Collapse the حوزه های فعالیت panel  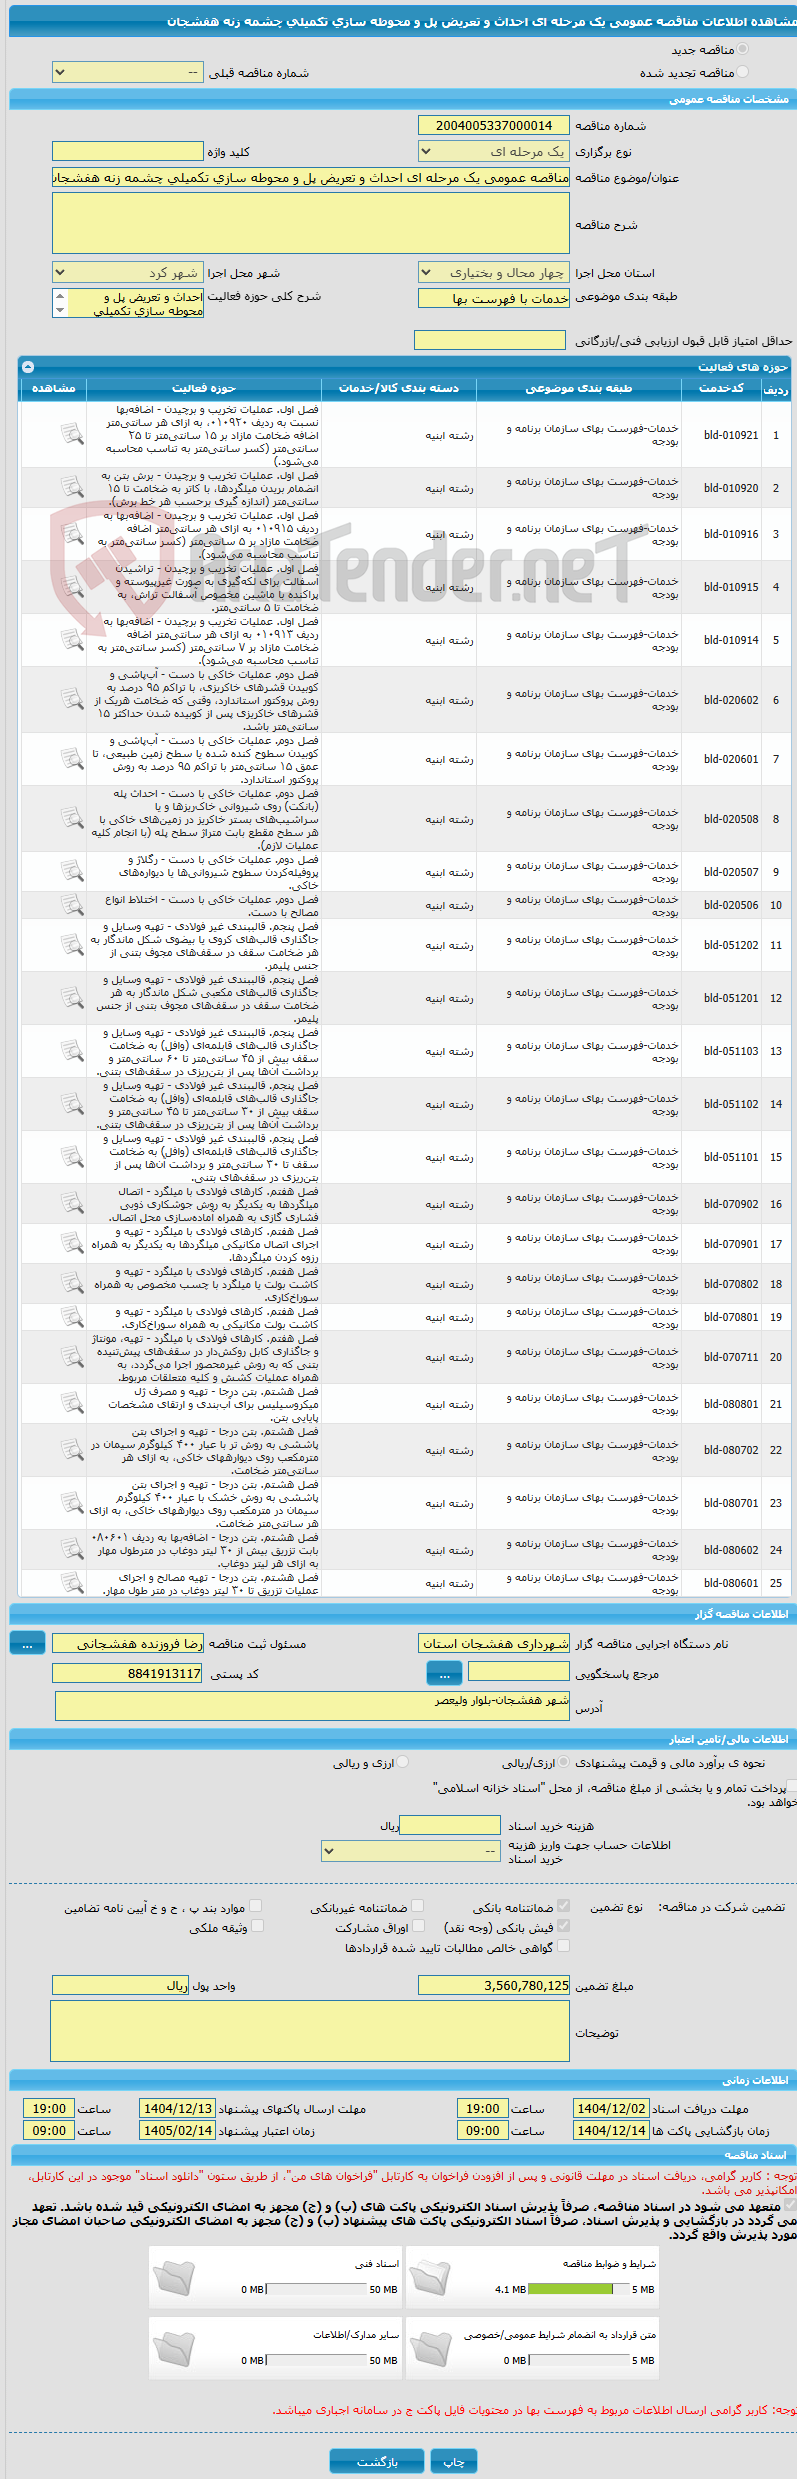point(28,367)
